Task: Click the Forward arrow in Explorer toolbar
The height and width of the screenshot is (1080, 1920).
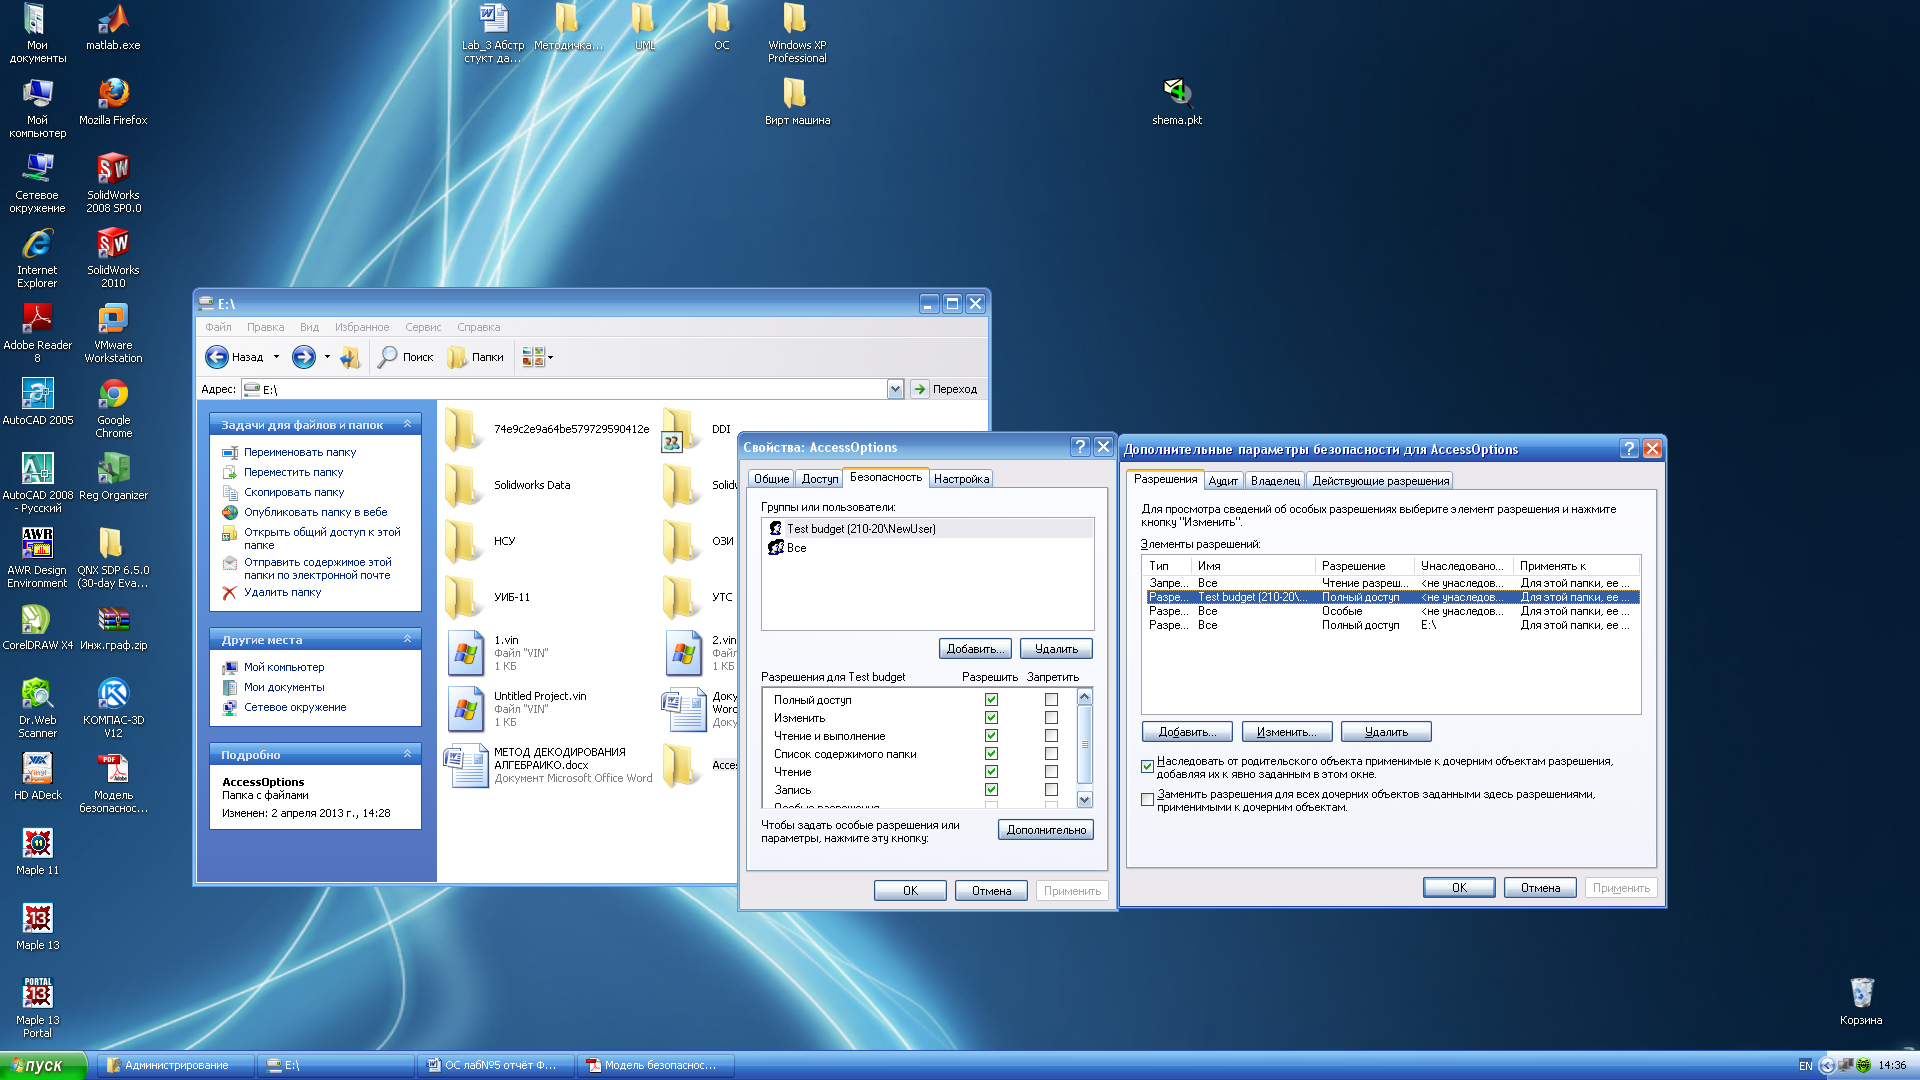Action: 304,357
